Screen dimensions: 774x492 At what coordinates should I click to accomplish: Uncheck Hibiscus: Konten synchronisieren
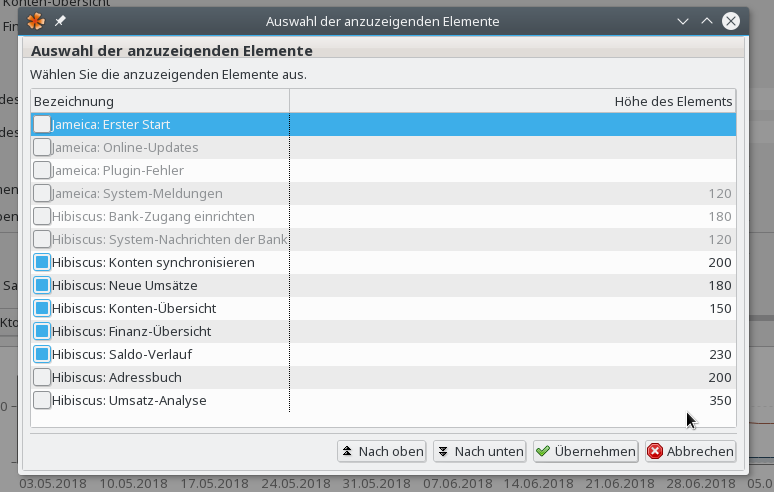[x=42, y=262]
